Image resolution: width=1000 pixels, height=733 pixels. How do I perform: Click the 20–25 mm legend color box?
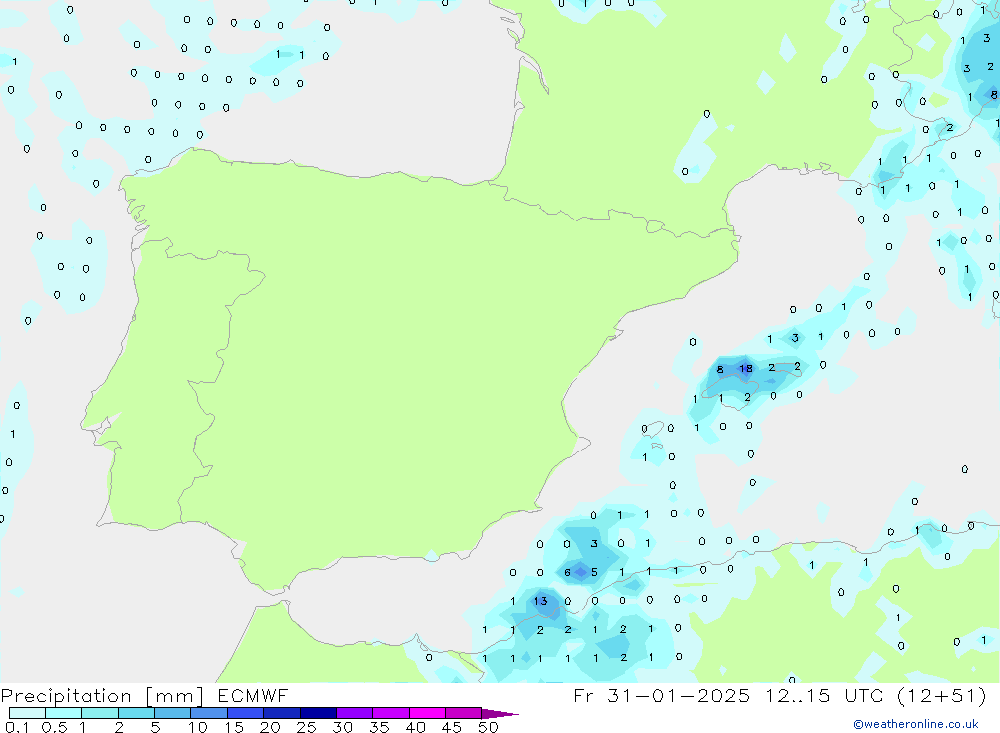point(282,713)
